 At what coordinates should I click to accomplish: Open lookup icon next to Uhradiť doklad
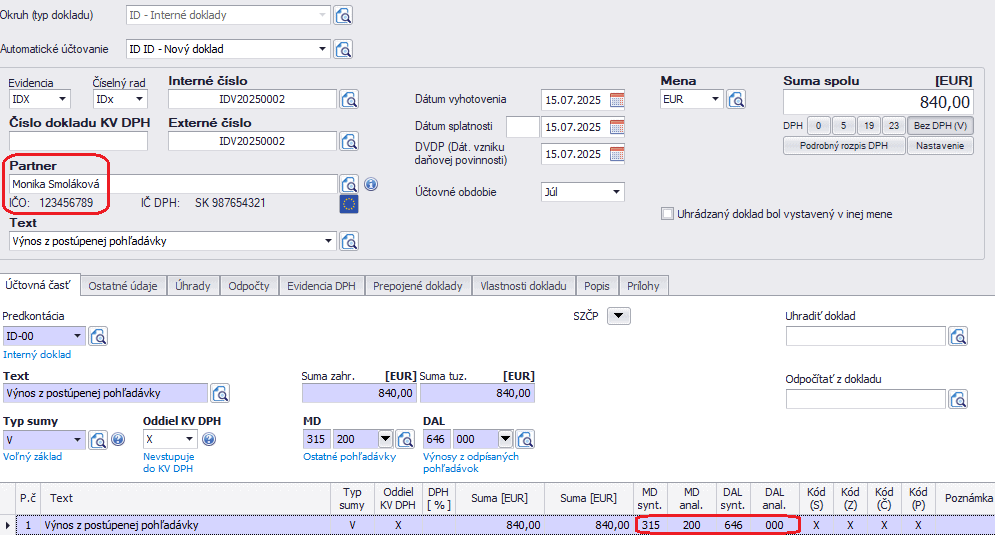pos(958,336)
